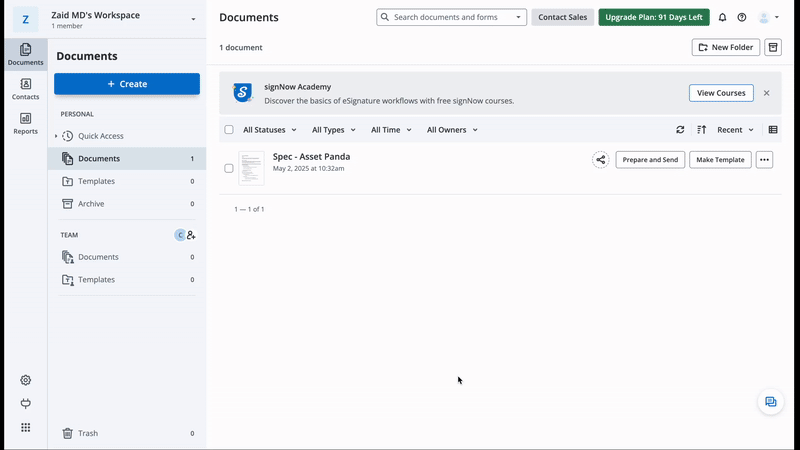Open the help question mark icon
The width and height of the screenshot is (800, 450).
pos(742,17)
